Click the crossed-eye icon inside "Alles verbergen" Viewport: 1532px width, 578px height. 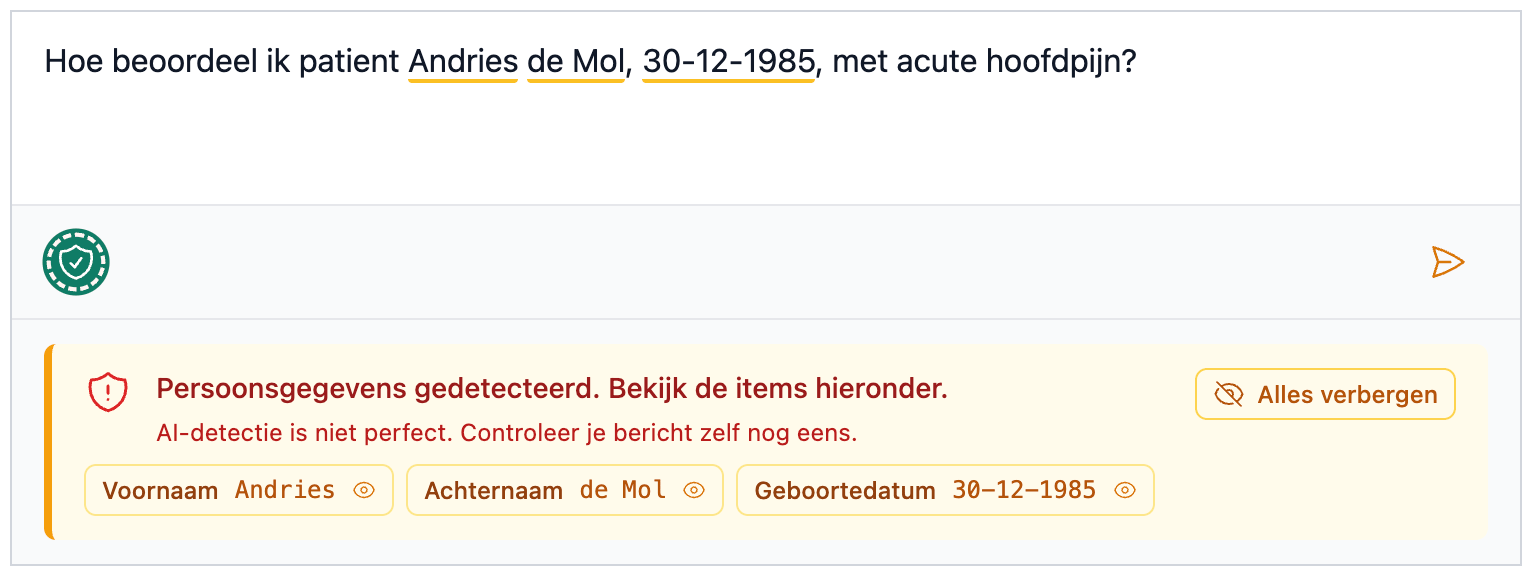point(1231,393)
